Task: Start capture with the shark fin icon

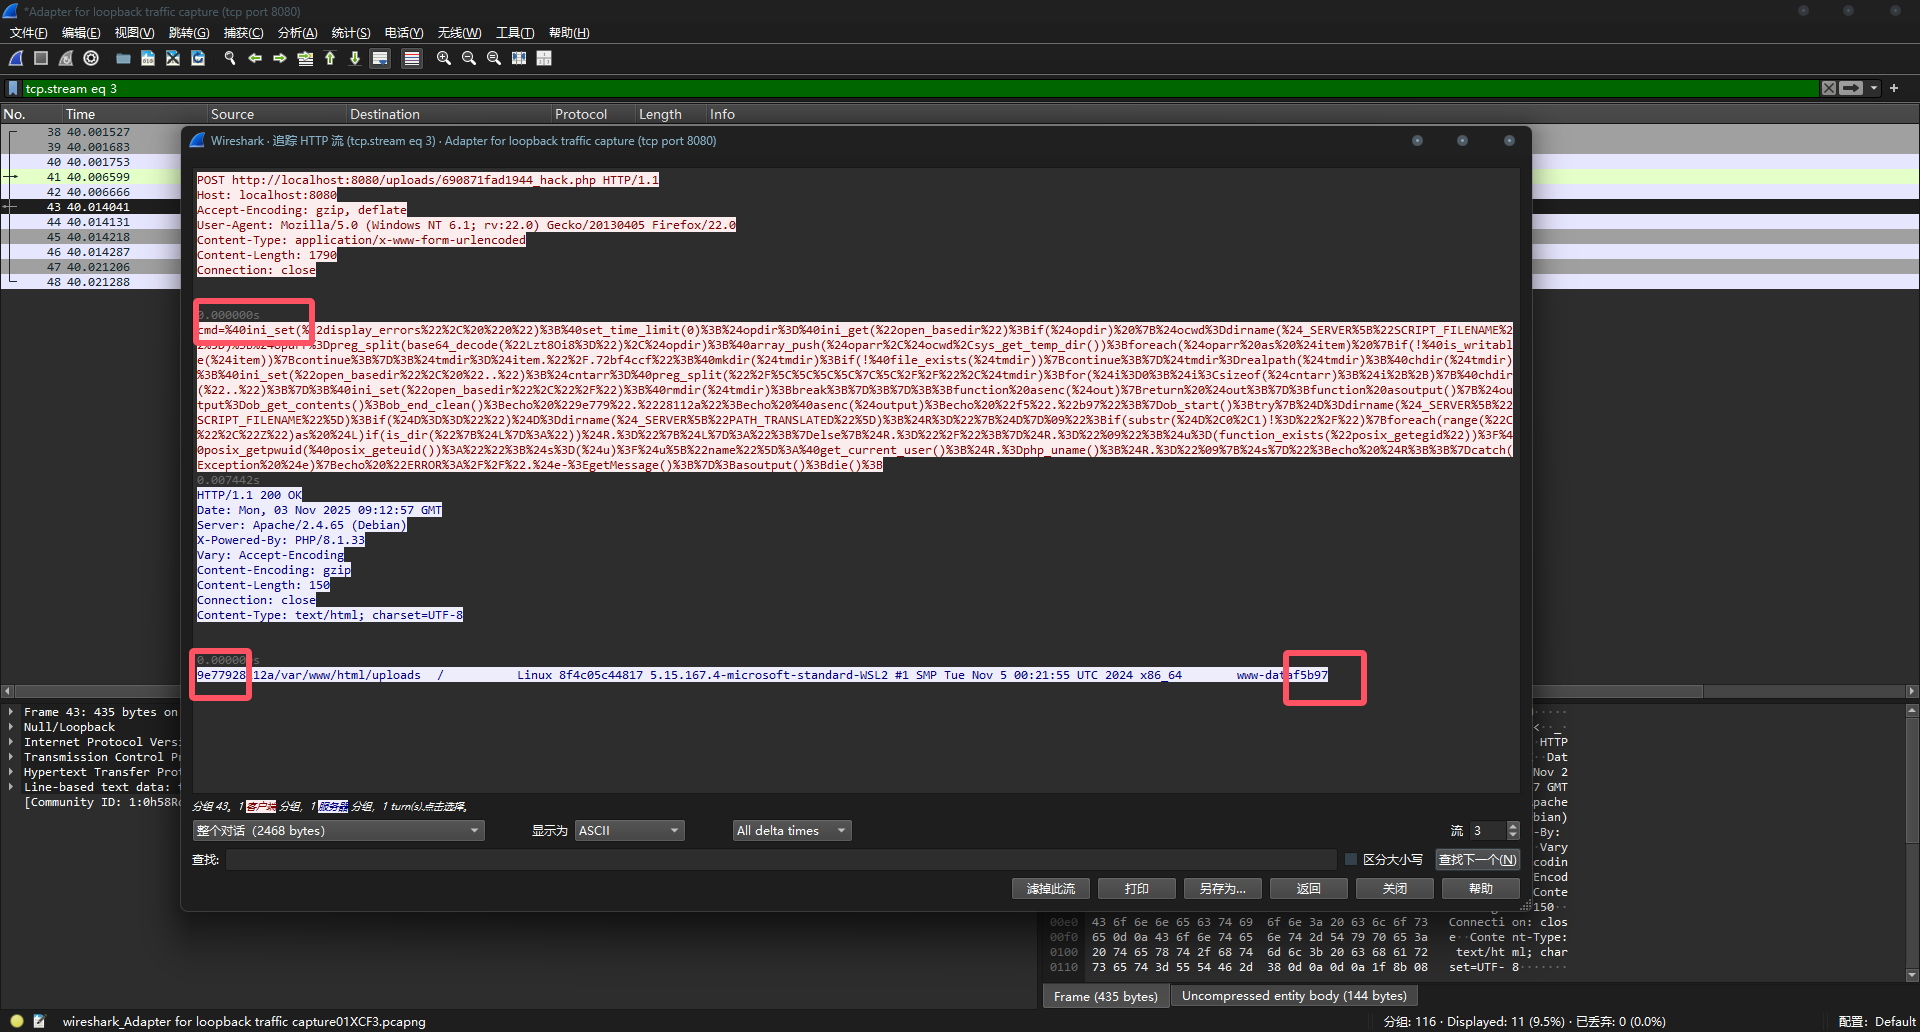Action: pos(16,59)
